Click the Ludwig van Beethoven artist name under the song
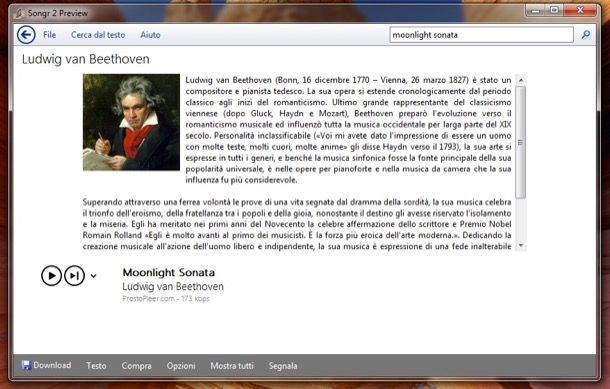Viewport: 610px width, 389px height. pyautogui.click(x=173, y=287)
